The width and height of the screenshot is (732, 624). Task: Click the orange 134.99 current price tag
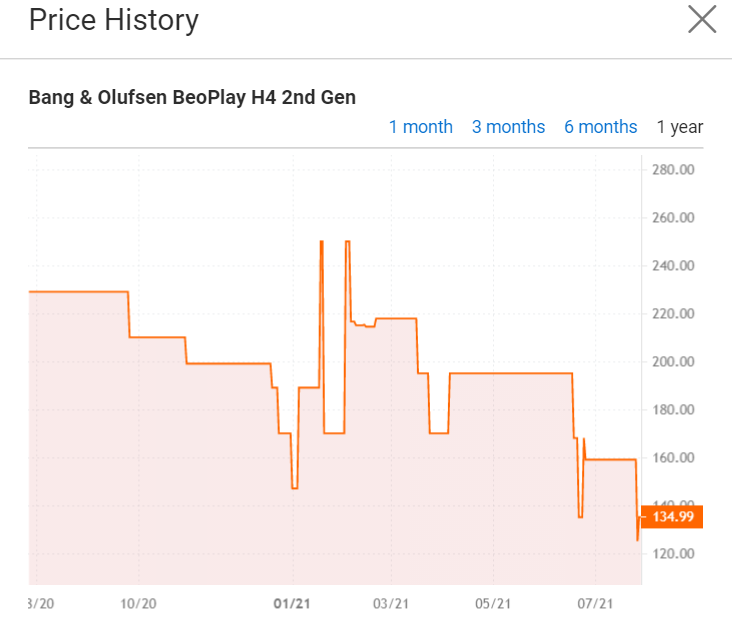[x=671, y=517]
